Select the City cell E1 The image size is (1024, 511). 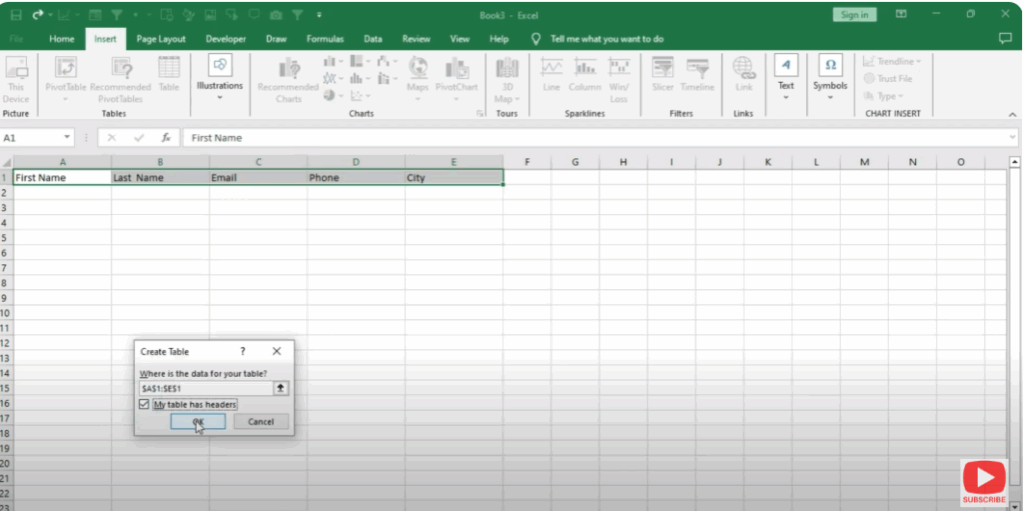tap(454, 177)
